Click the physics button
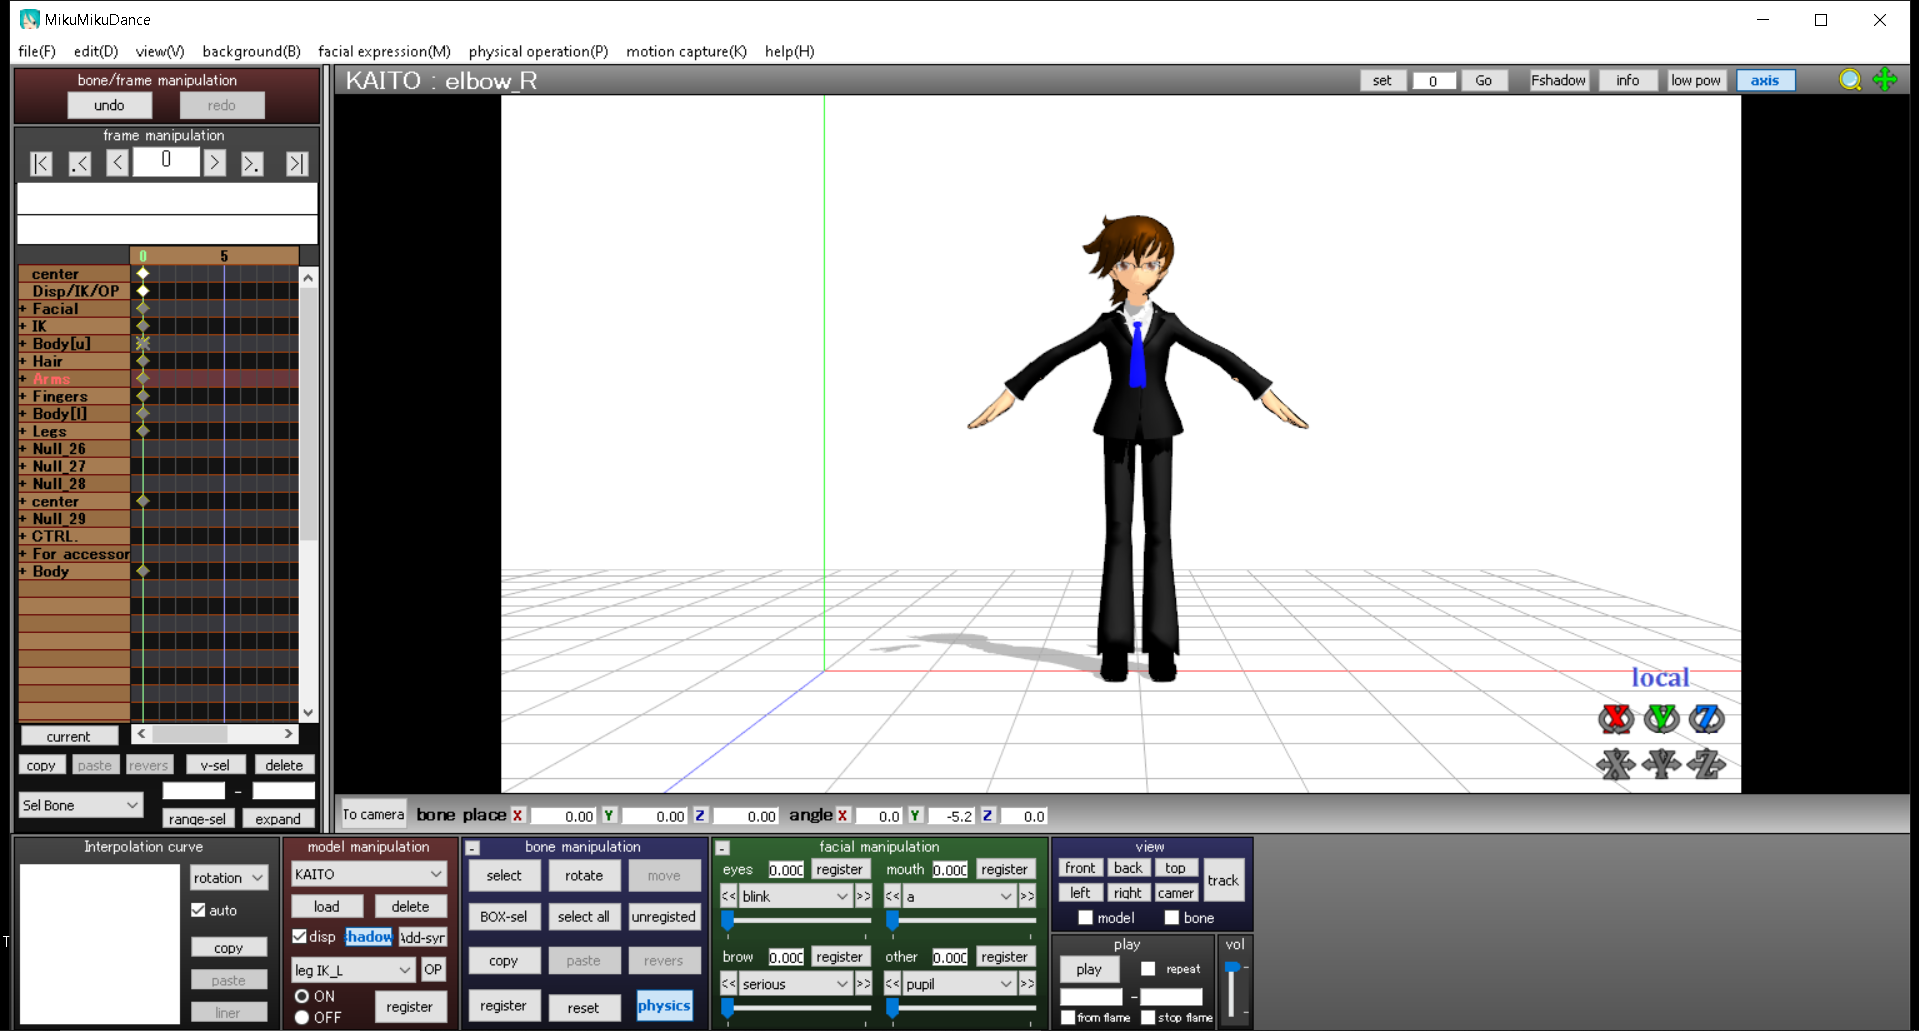This screenshot has height=1031, width=1919. (x=663, y=1006)
